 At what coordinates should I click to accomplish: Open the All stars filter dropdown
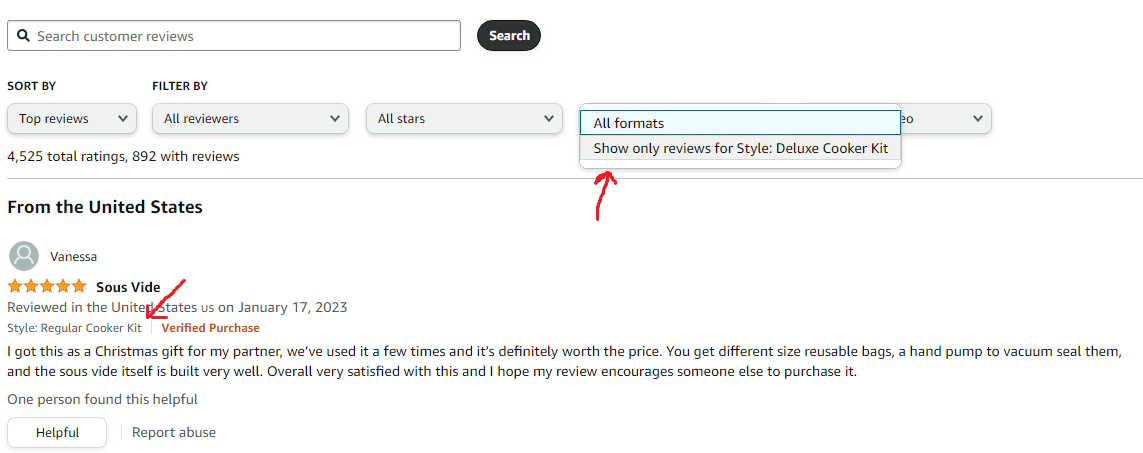coord(464,119)
